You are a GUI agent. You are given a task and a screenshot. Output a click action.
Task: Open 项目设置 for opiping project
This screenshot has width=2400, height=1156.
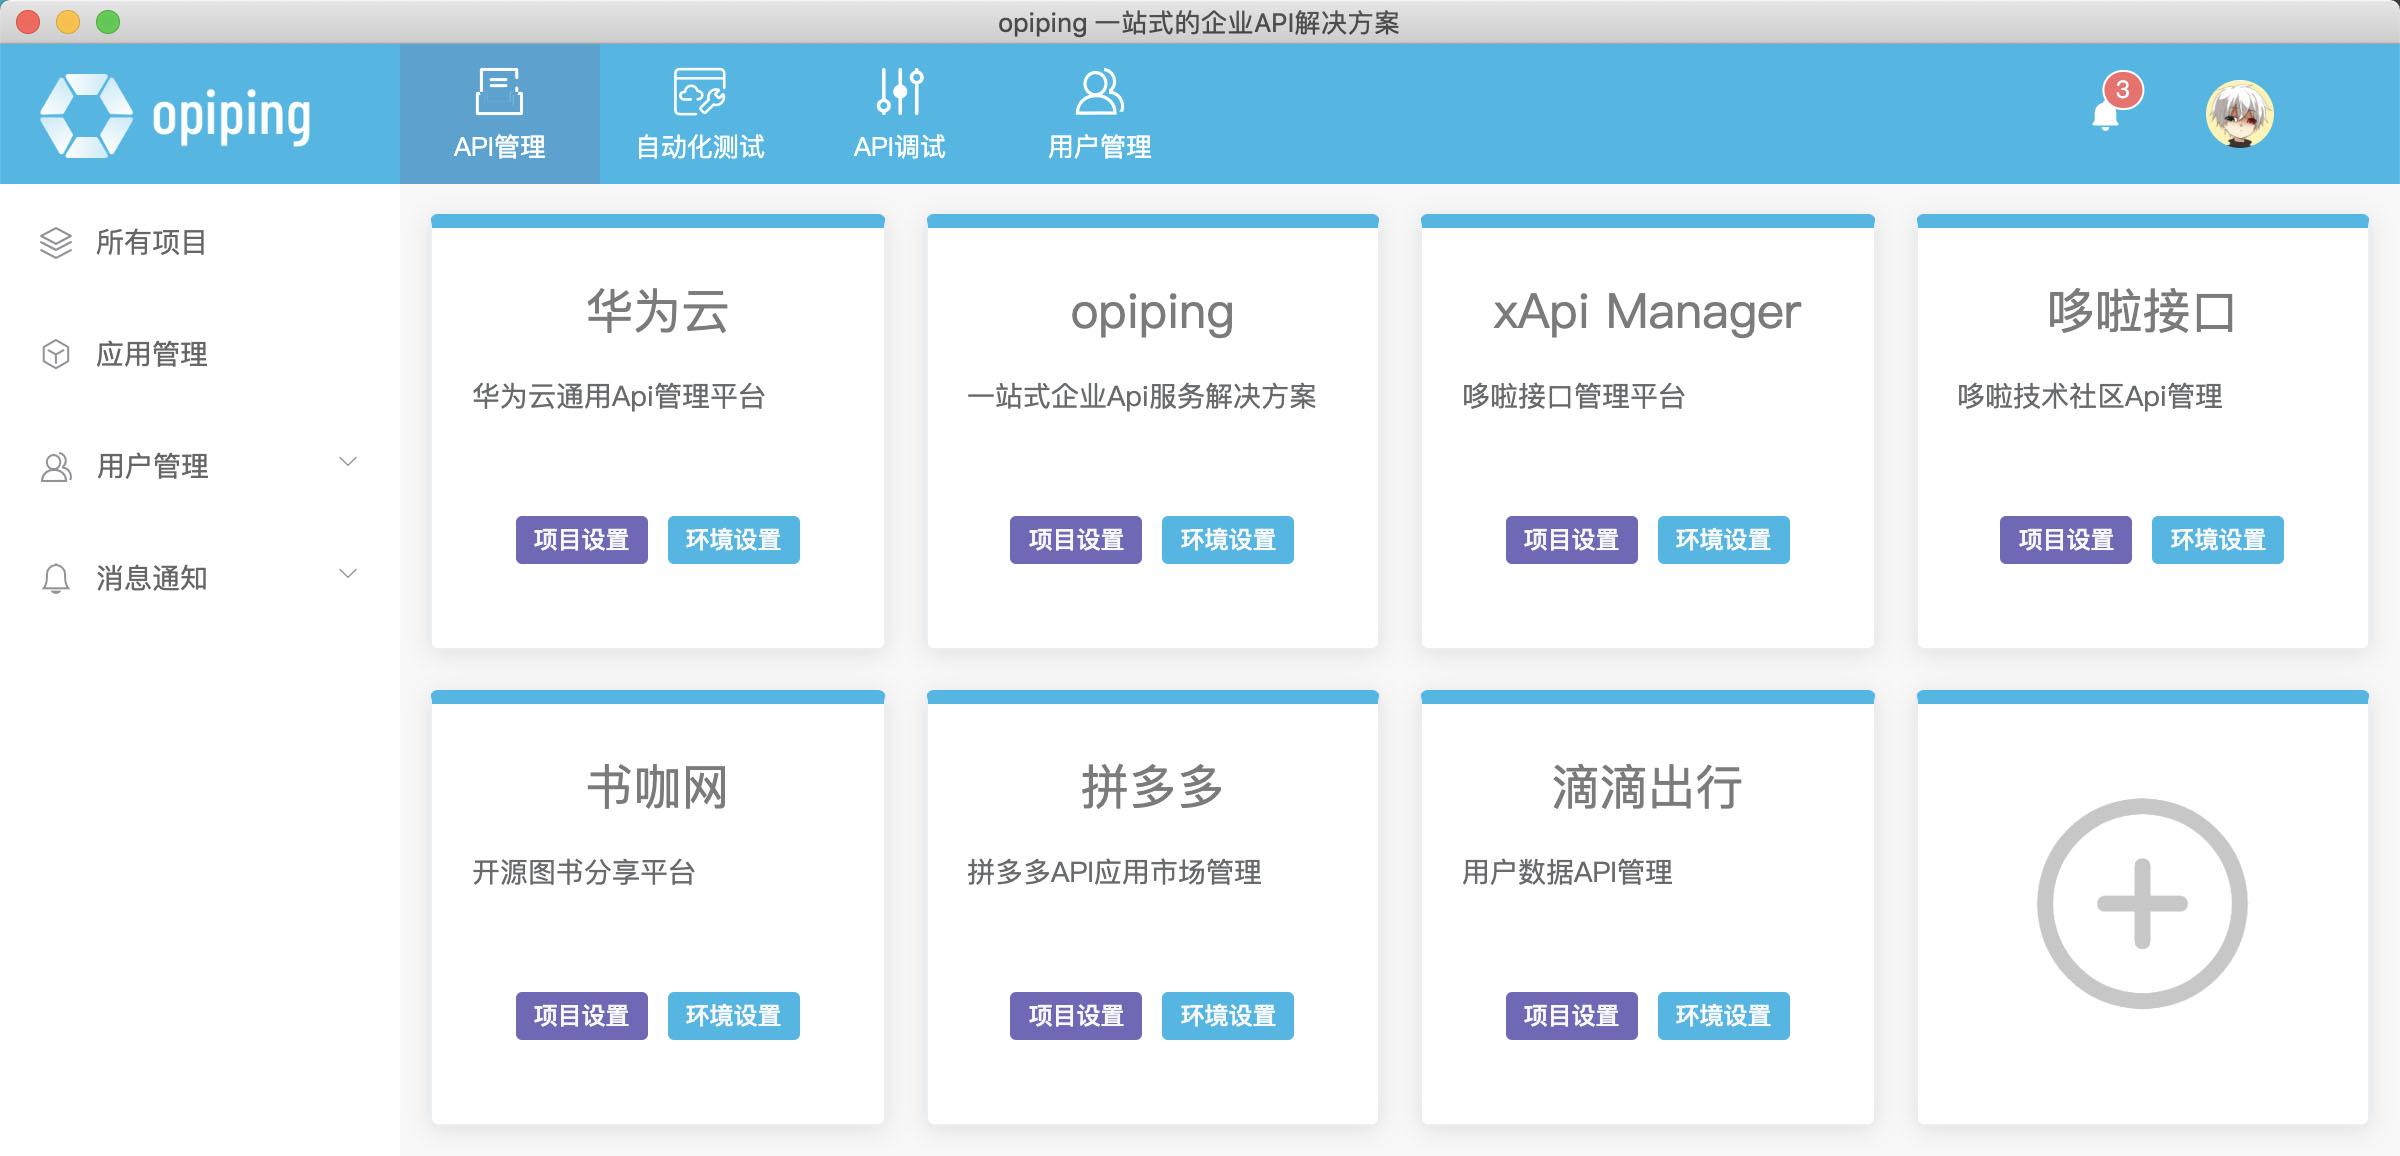pos(1076,540)
